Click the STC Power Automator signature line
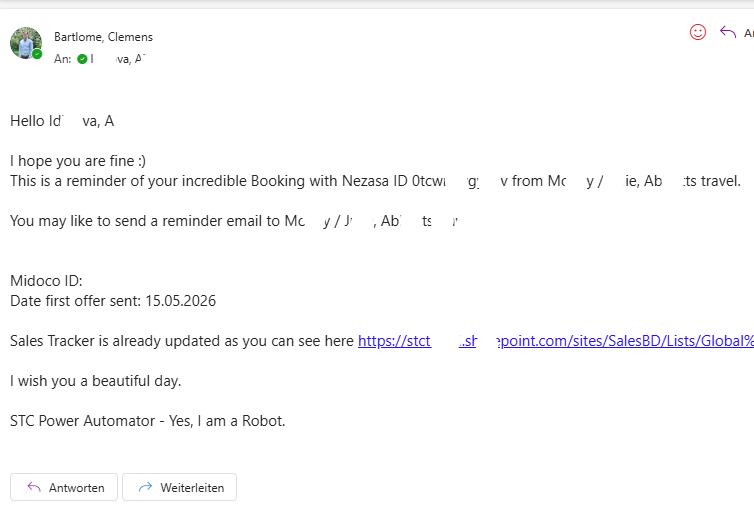Viewport: 754px width, 514px height. 148,421
